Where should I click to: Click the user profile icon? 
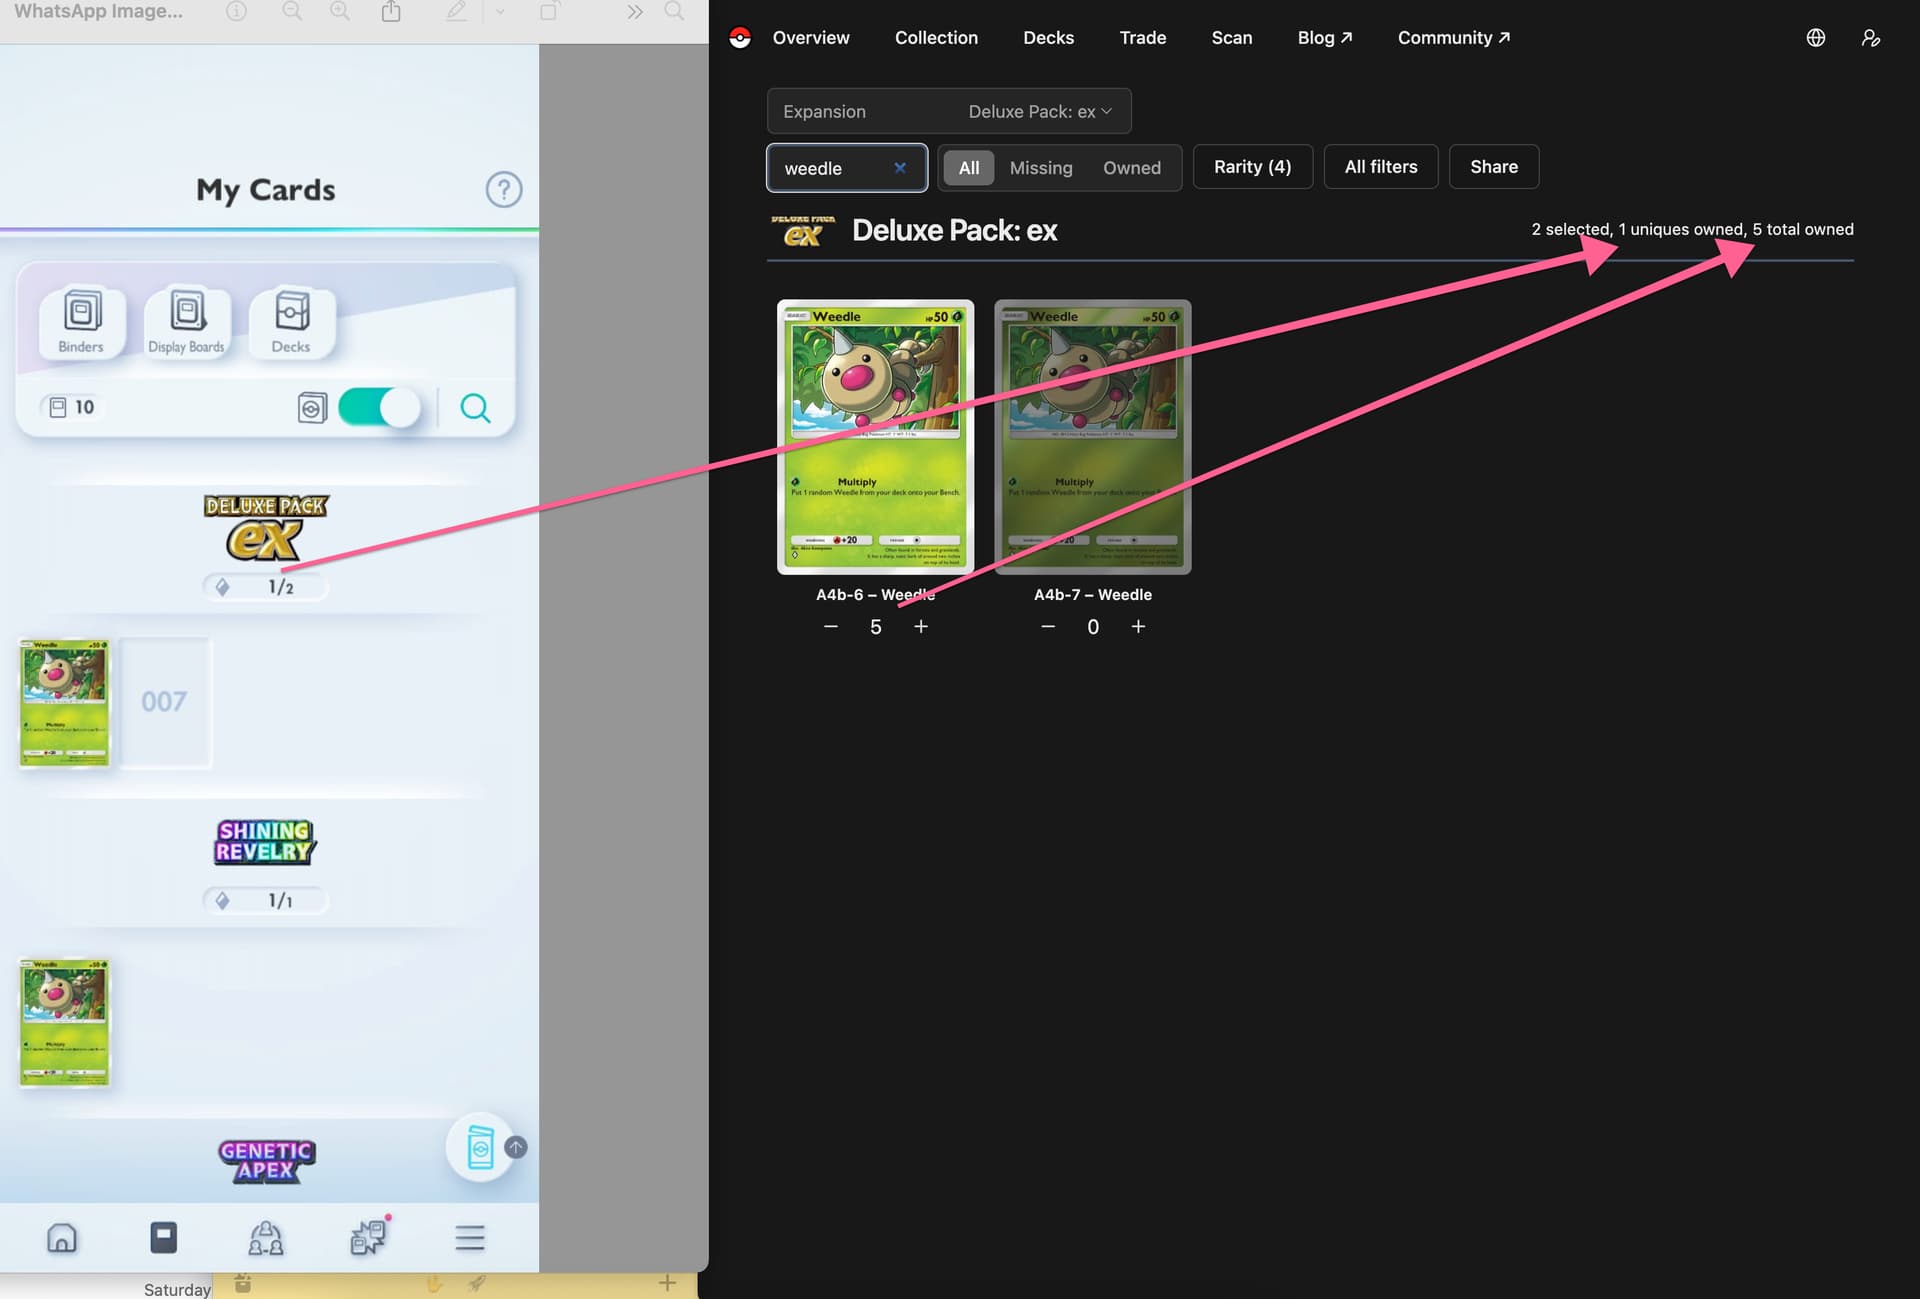pos(1870,38)
